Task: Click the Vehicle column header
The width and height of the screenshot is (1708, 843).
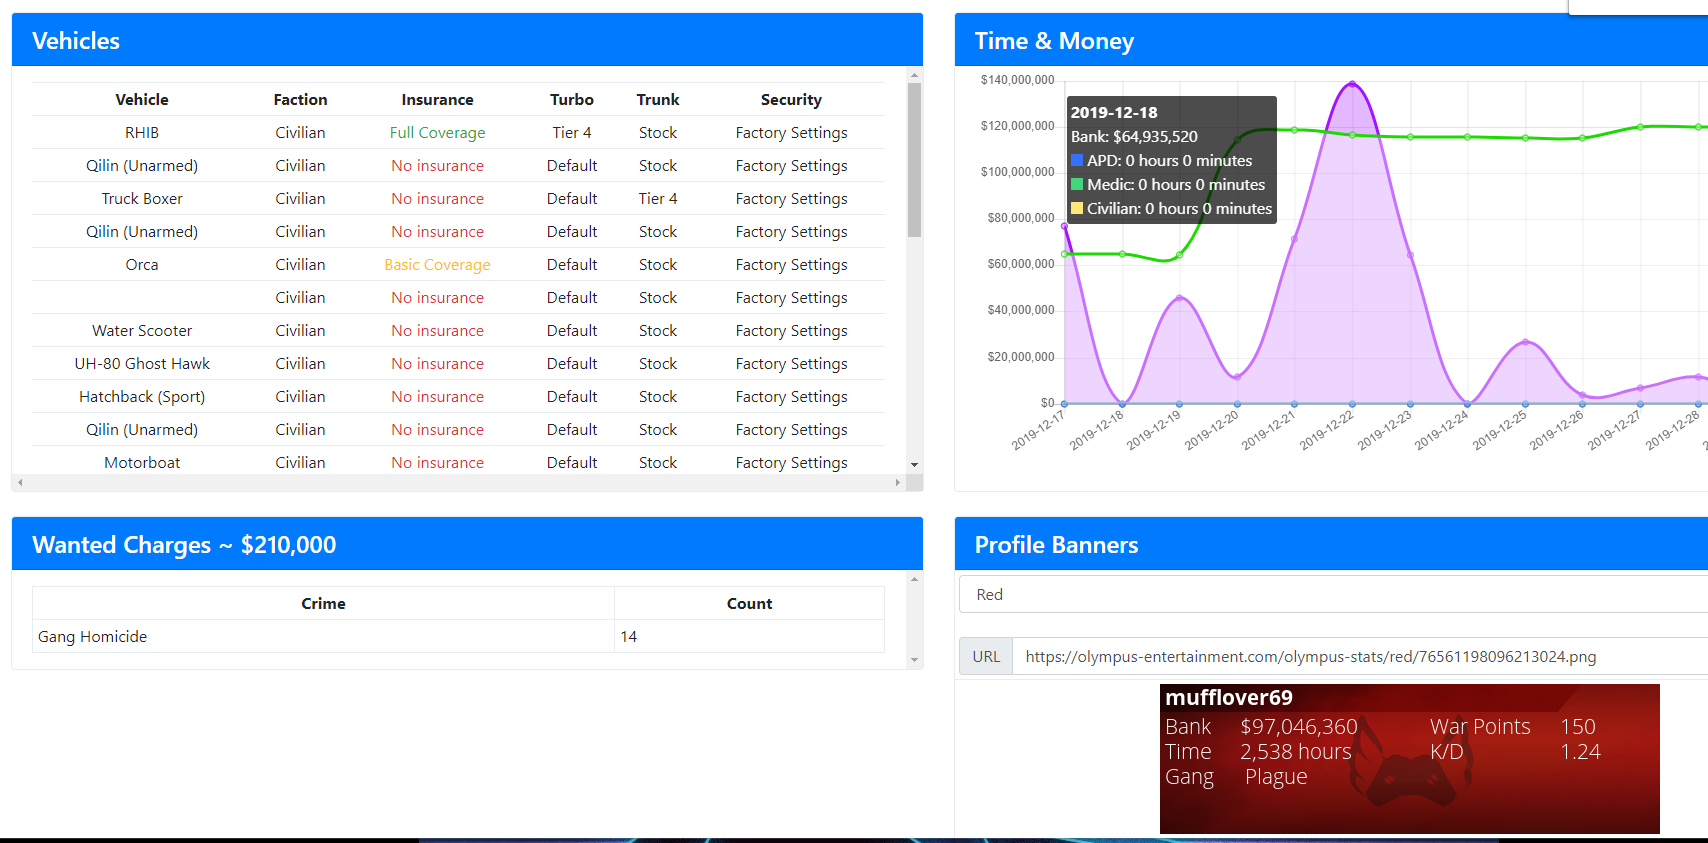Action: pyautogui.click(x=142, y=100)
